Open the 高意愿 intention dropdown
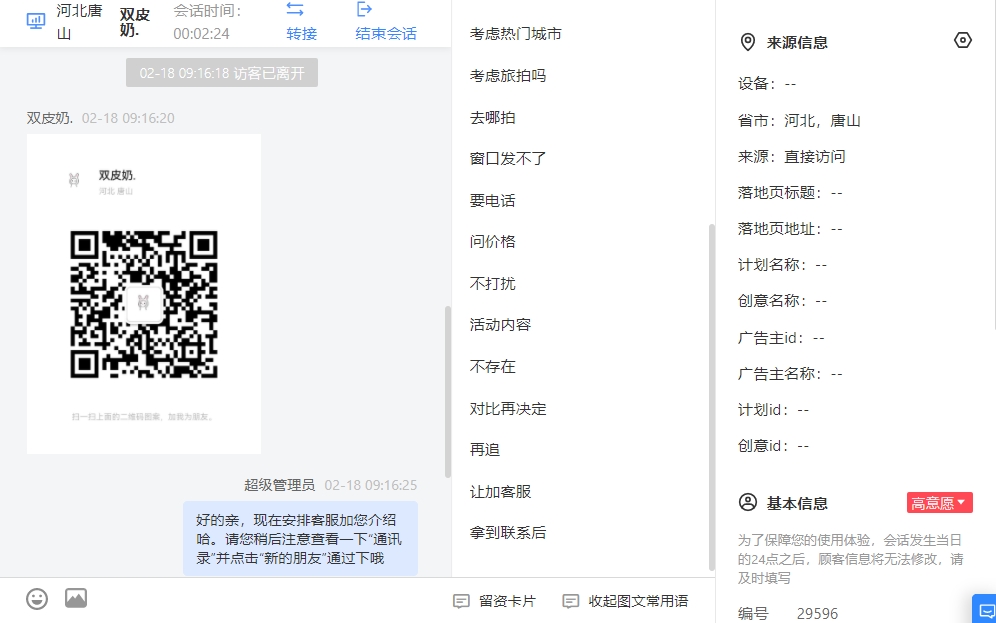Screen dimensions: 996x623 pyautogui.click(x=939, y=503)
